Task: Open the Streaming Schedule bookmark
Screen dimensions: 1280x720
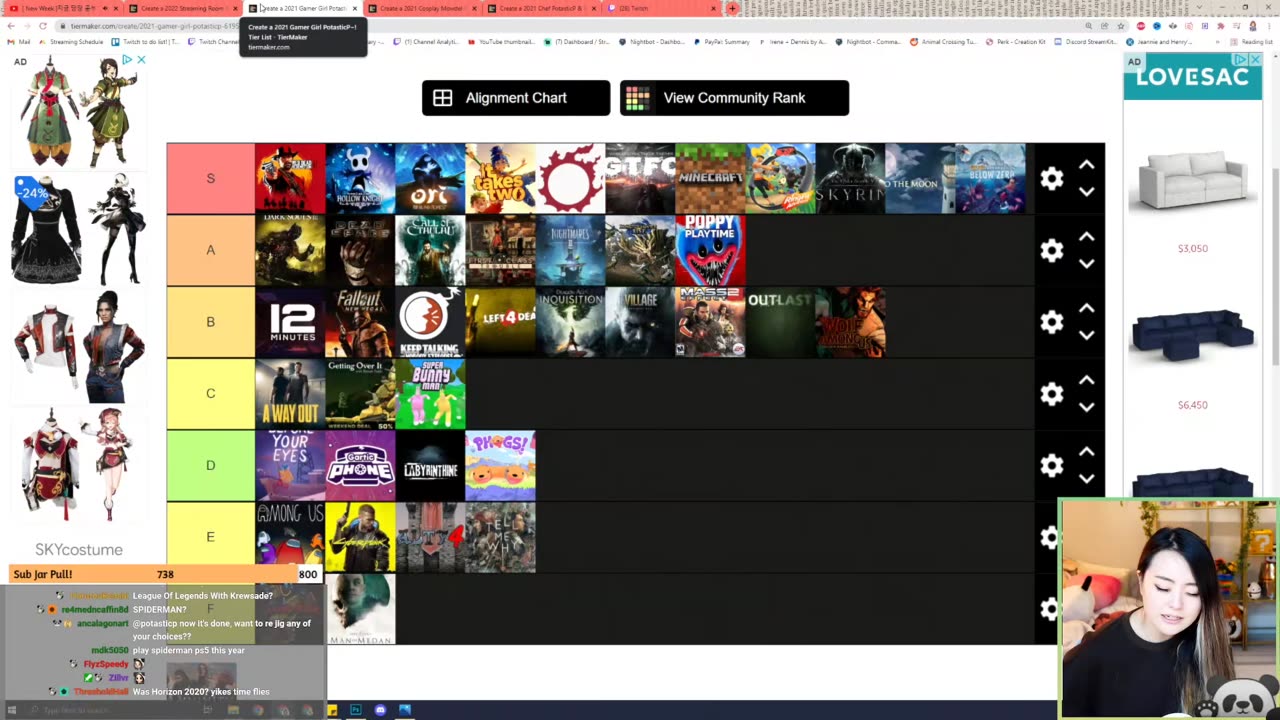Action: pyautogui.click(x=71, y=42)
